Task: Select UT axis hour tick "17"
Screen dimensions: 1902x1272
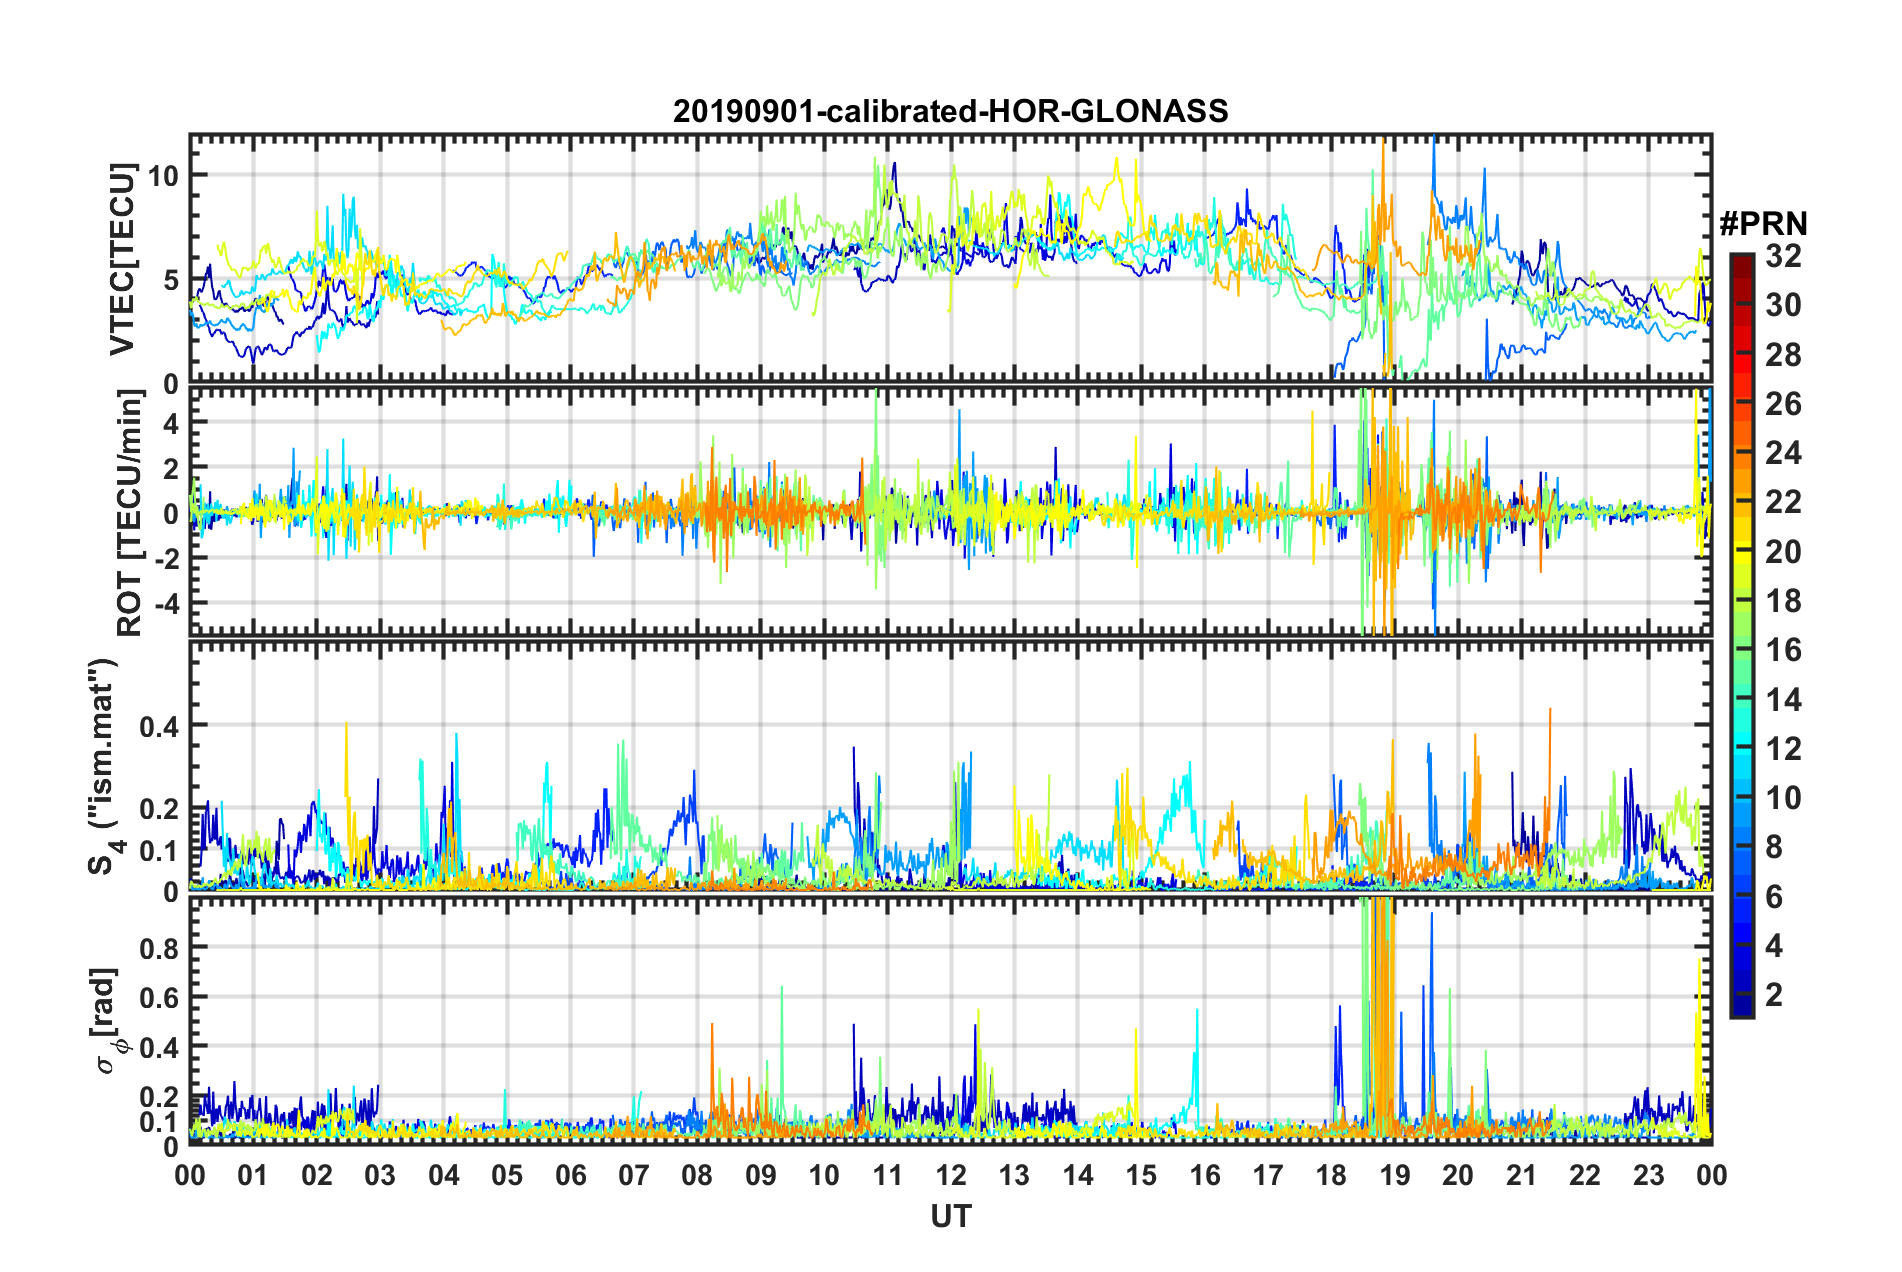Action: click(x=1268, y=1175)
